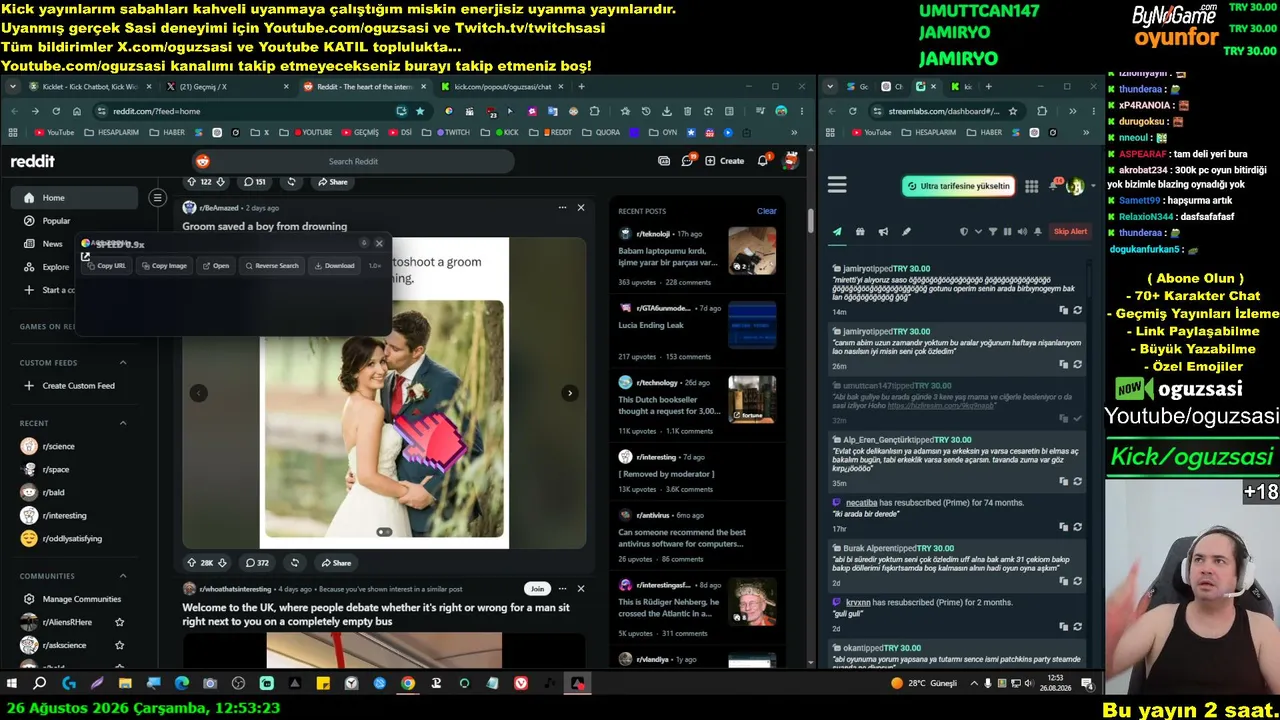Image resolution: width=1280 pixels, height=720 pixels.
Task: Open r/oddlysatisfying from Recent list
Action: click(x=72, y=539)
